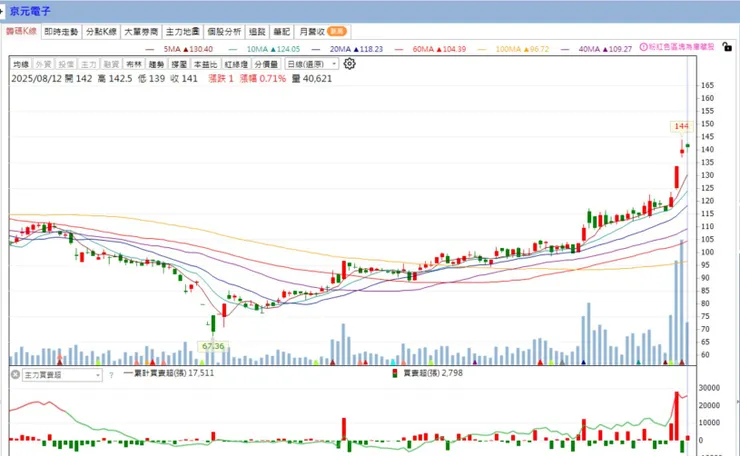
Task: Click the 漲跌 1 value
Action: tap(221, 78)
